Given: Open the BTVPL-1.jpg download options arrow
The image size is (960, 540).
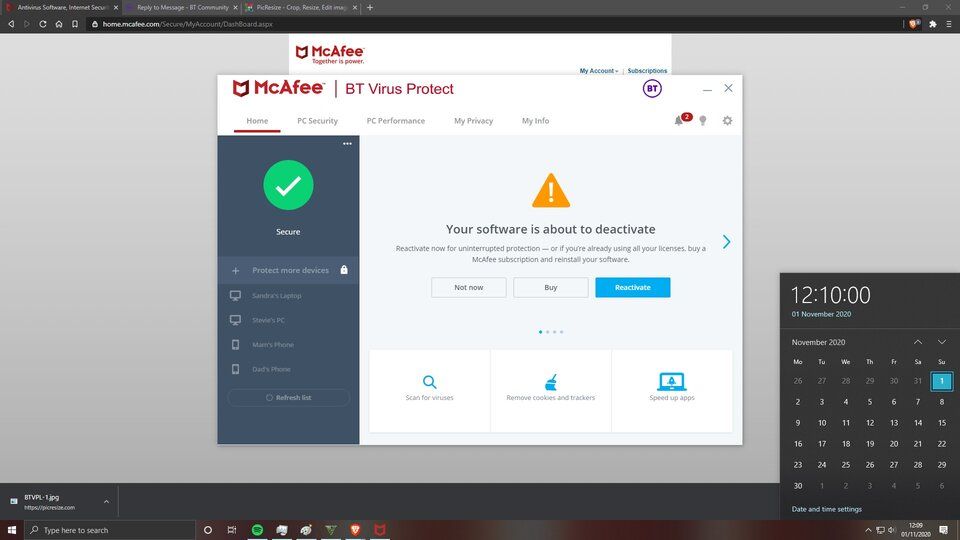Looking at the screenshot, I should pos(106,502).
